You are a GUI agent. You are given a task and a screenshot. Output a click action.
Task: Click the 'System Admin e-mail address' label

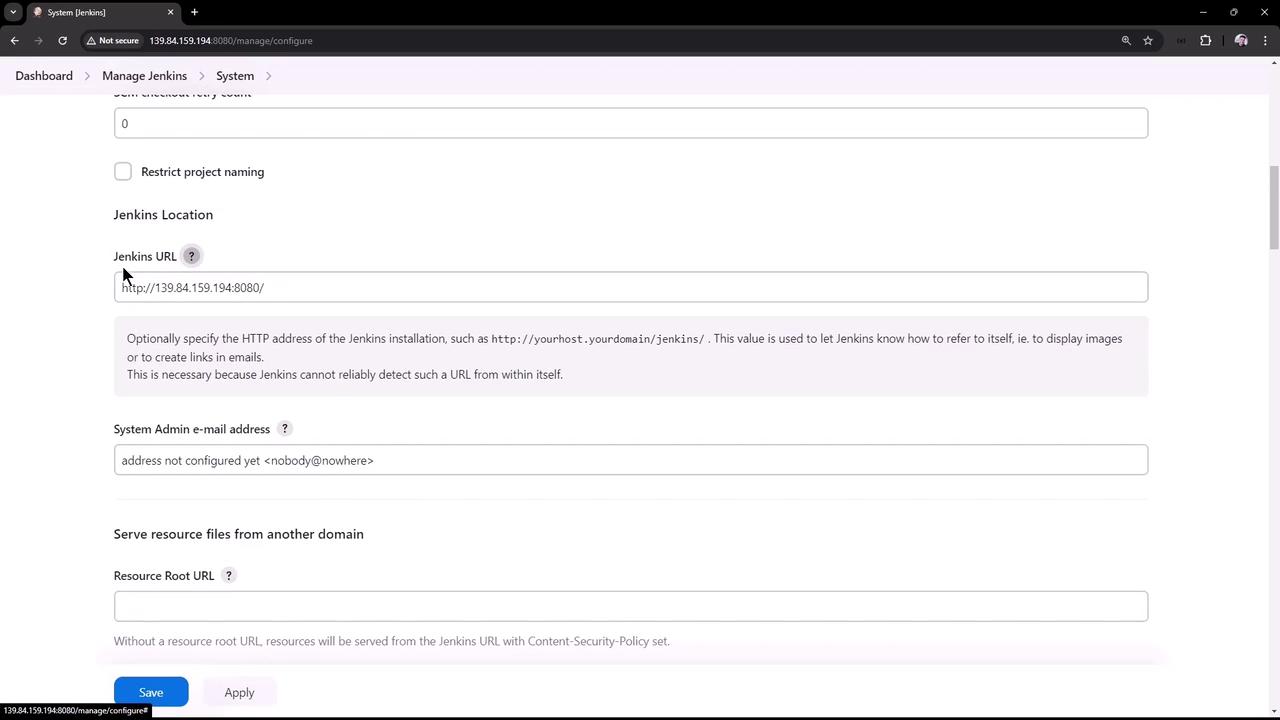pyautogui.click(x=192, y=429)
